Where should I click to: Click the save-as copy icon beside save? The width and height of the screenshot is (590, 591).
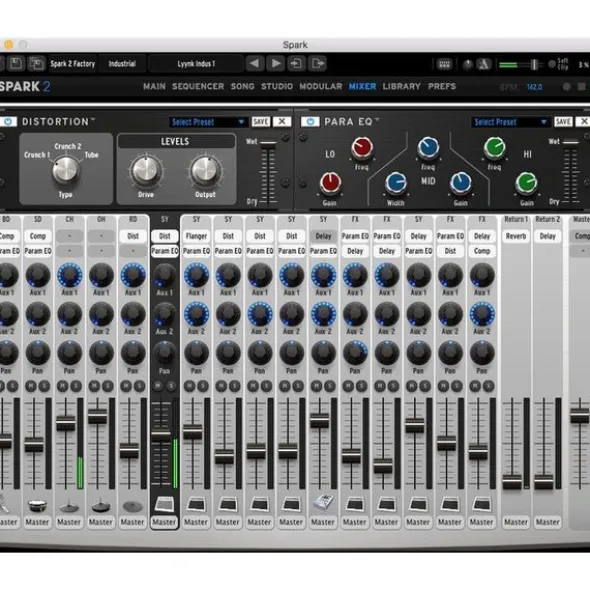coord(37,64)
